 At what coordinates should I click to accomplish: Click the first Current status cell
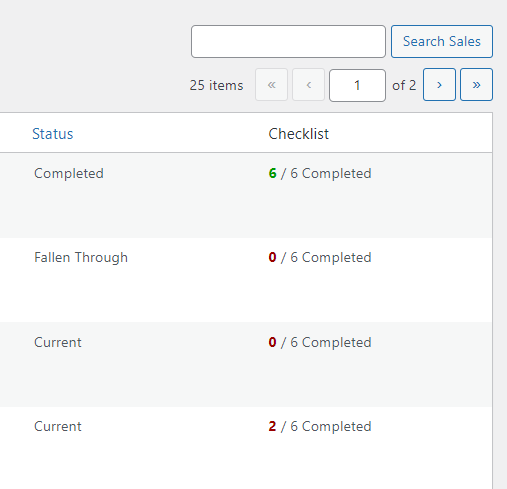pos(58,342)
